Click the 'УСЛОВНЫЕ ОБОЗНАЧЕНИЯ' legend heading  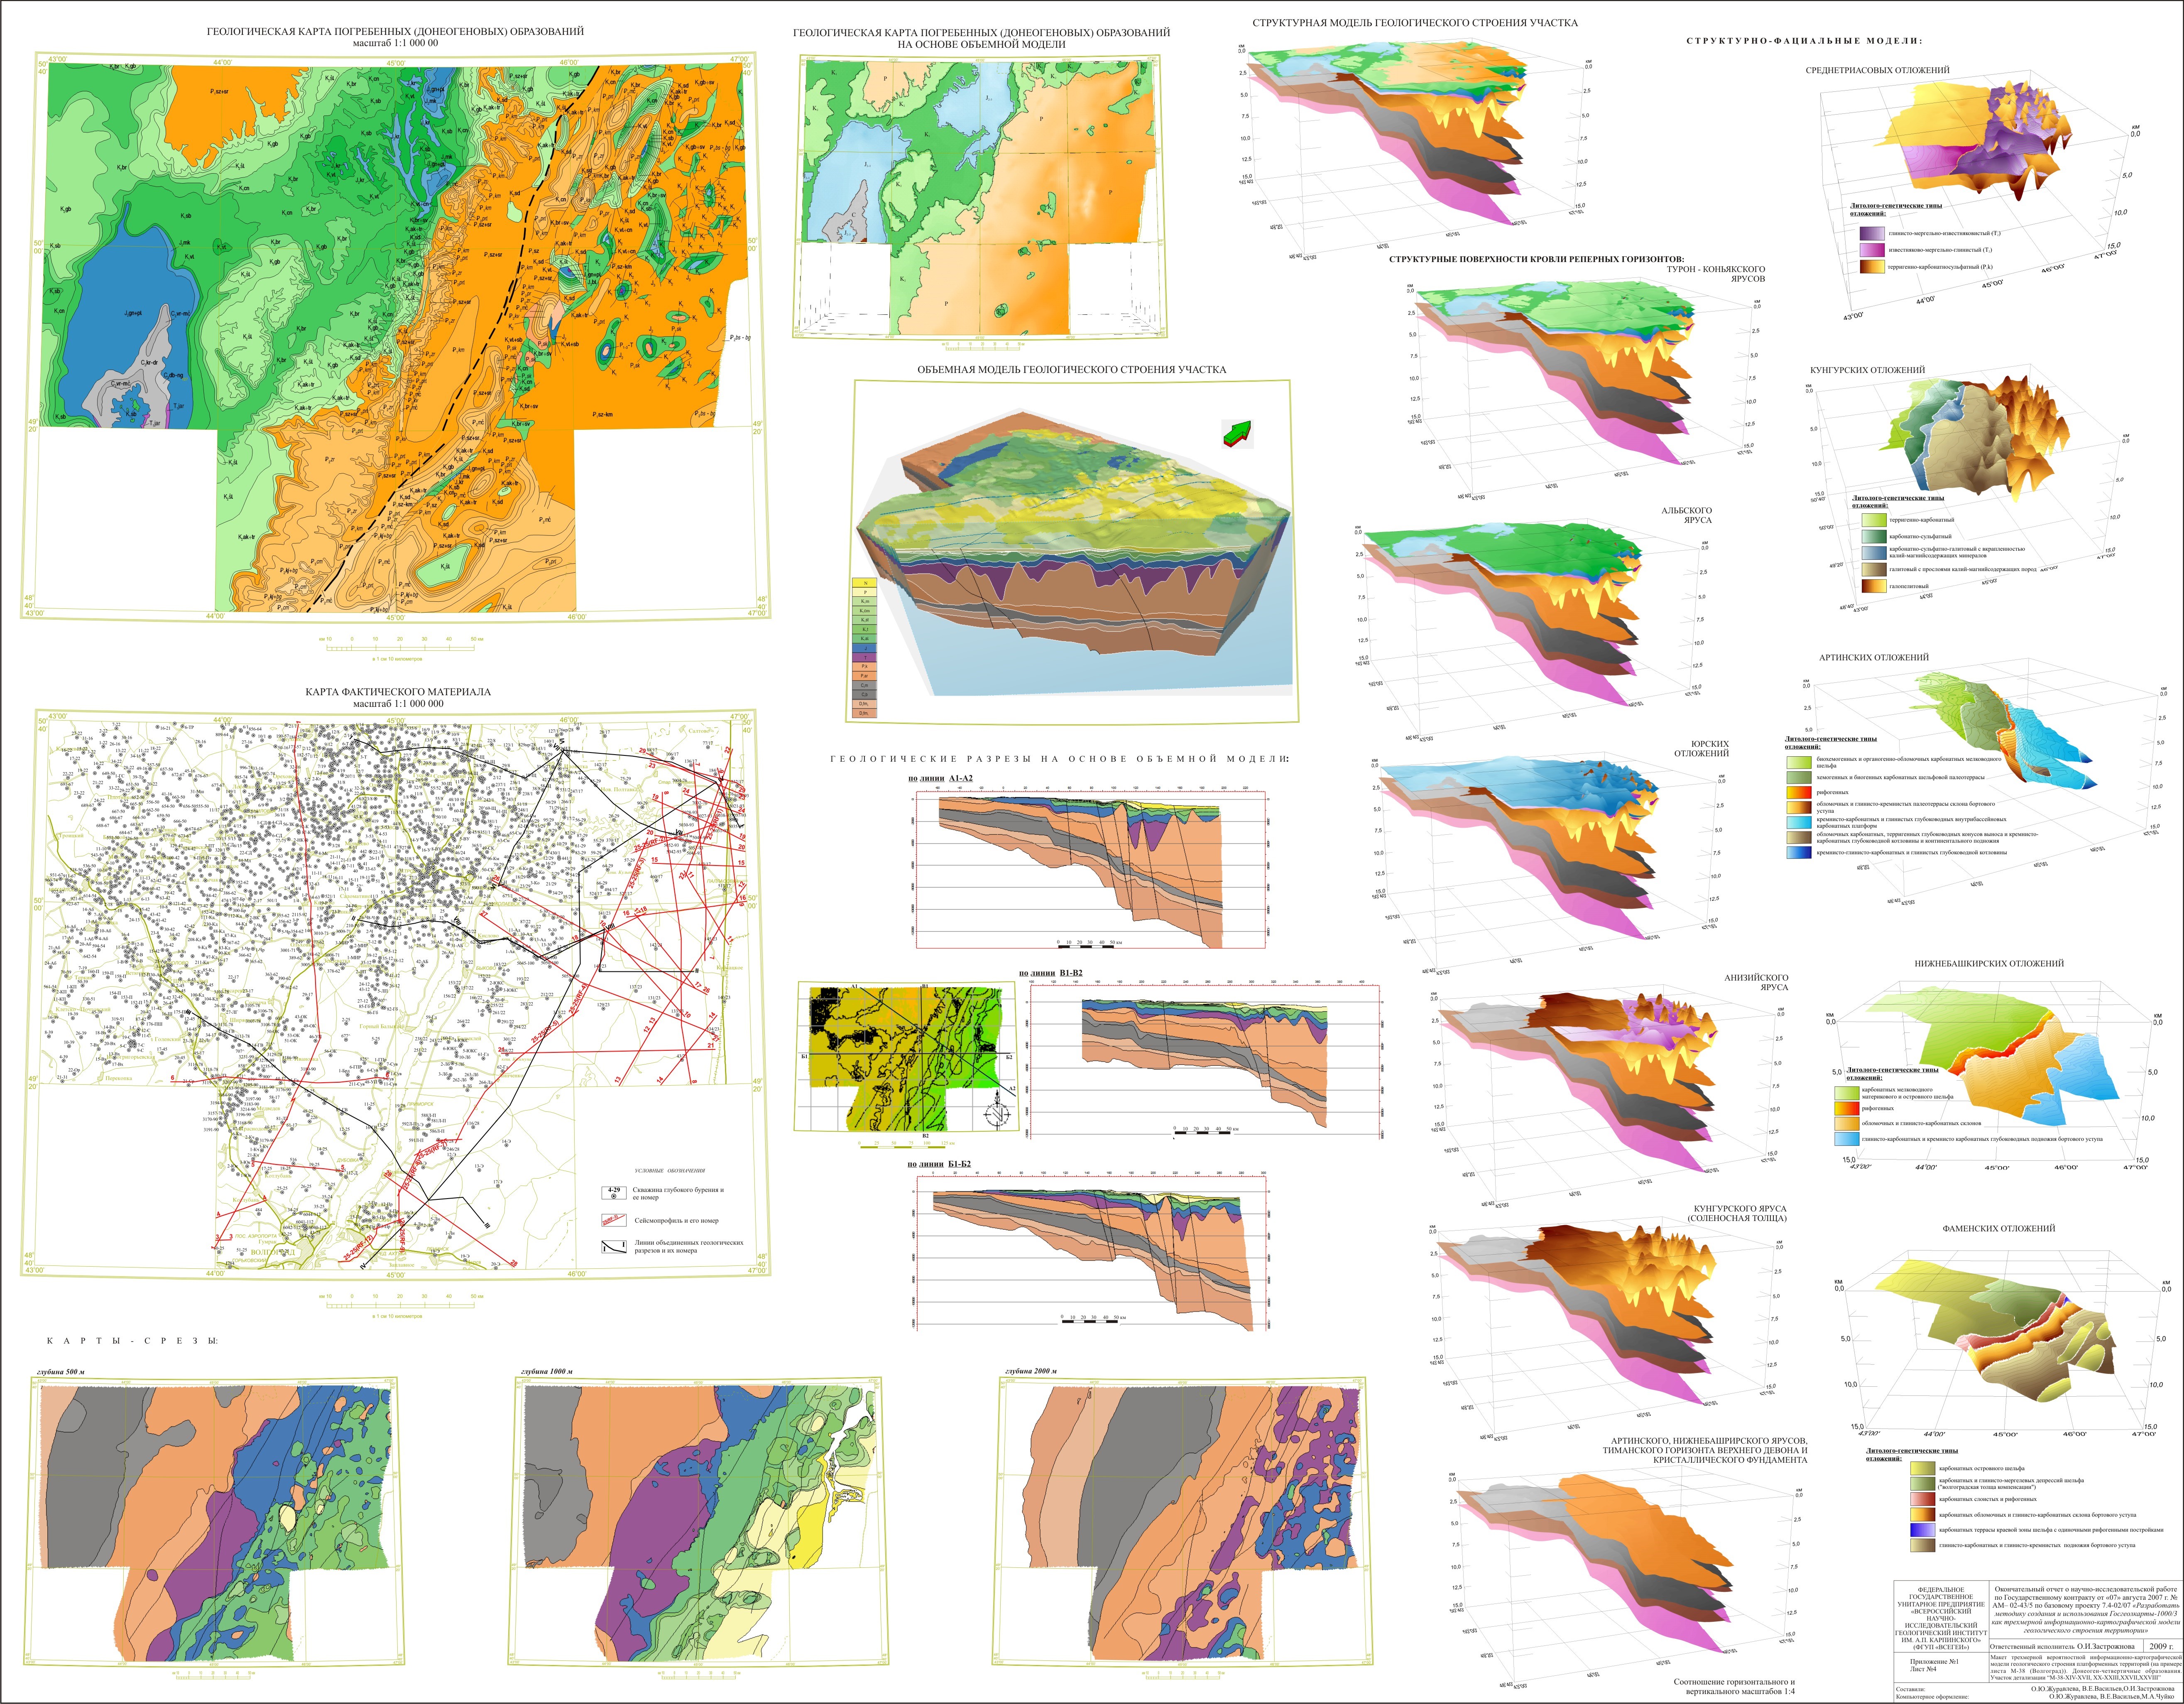pyautogui.click(x=670, y=1171)
